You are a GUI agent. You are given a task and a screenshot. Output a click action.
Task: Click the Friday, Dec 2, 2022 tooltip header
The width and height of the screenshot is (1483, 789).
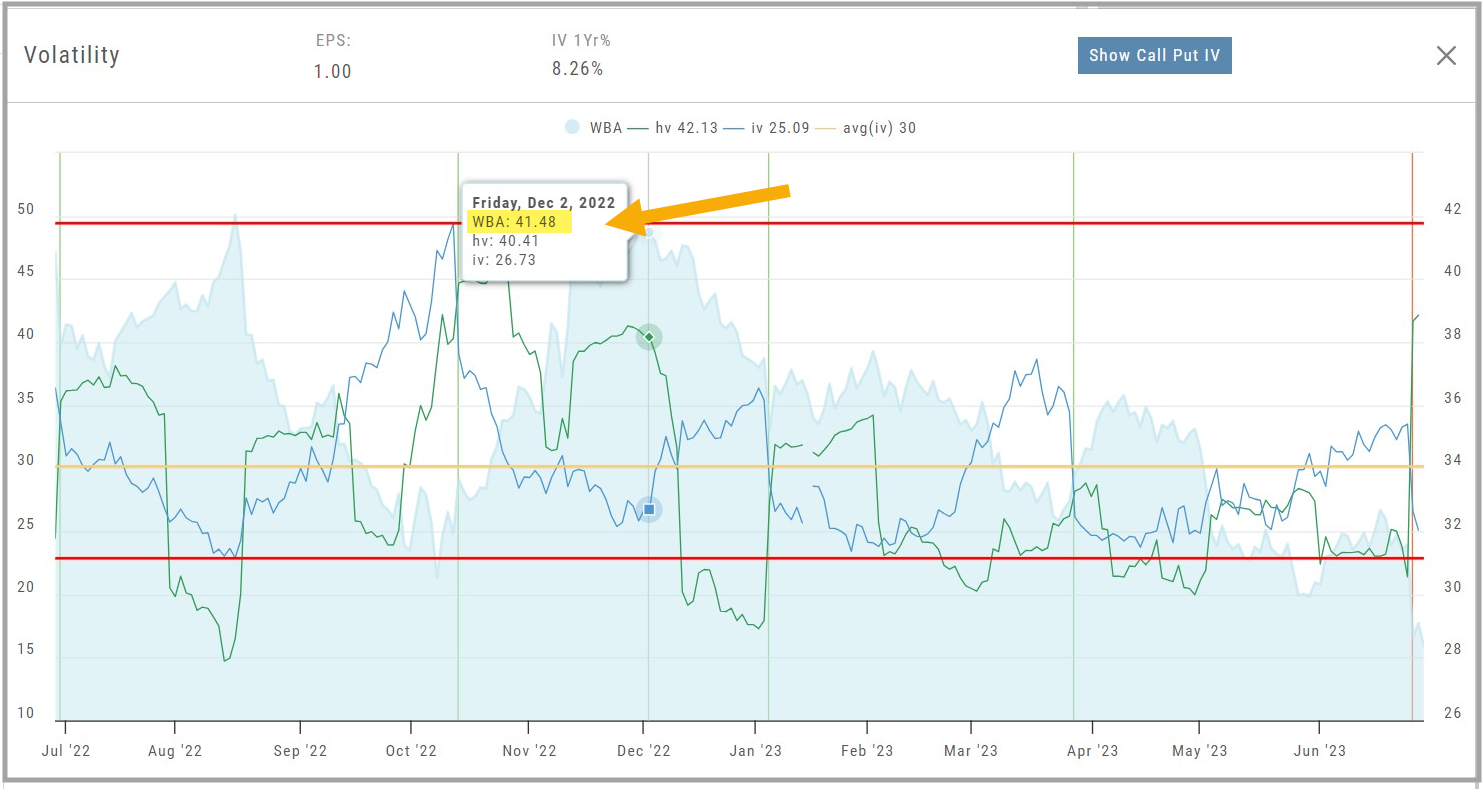click(x=543, y=202)
